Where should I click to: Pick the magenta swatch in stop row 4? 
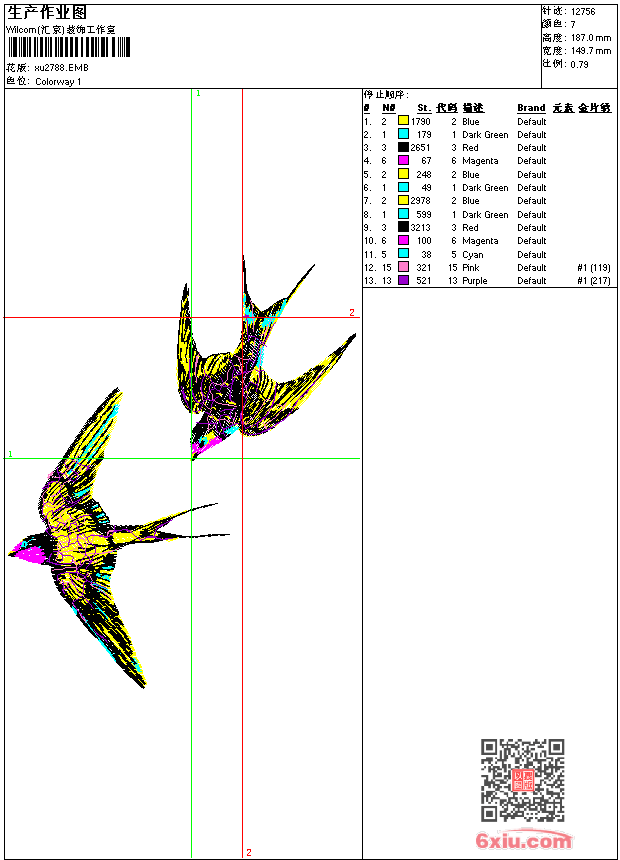click(404, 160)
